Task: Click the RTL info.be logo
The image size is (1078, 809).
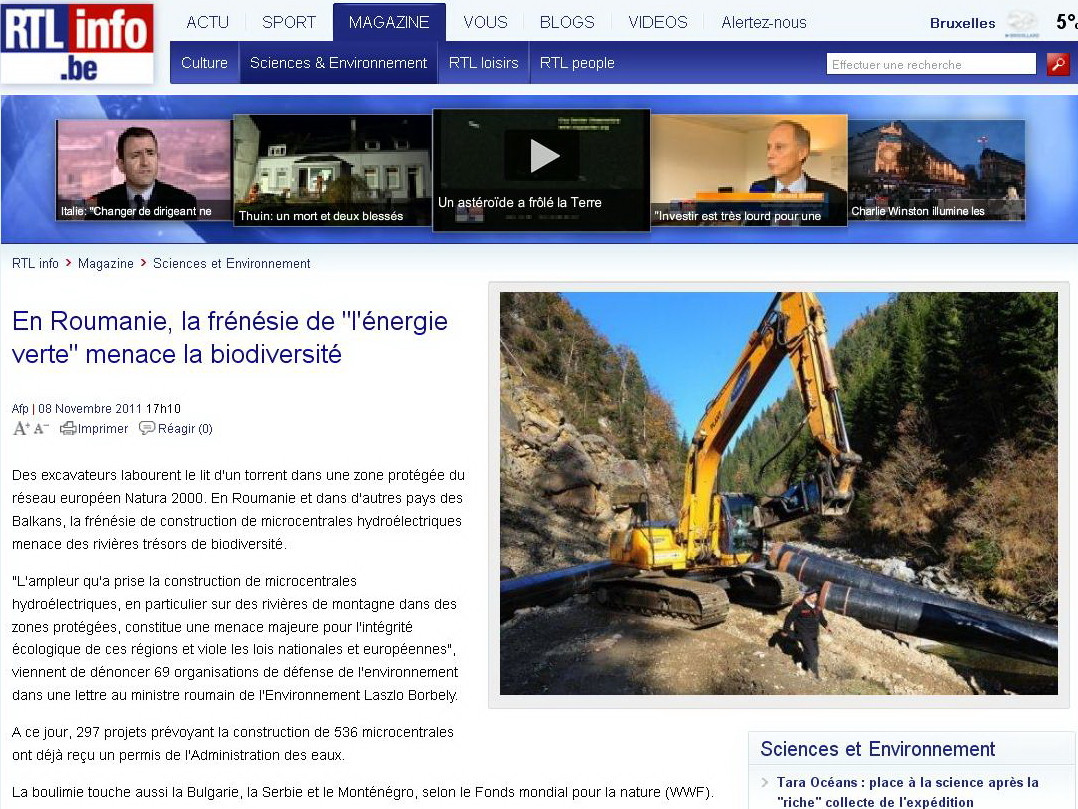Action: point(77,44)
